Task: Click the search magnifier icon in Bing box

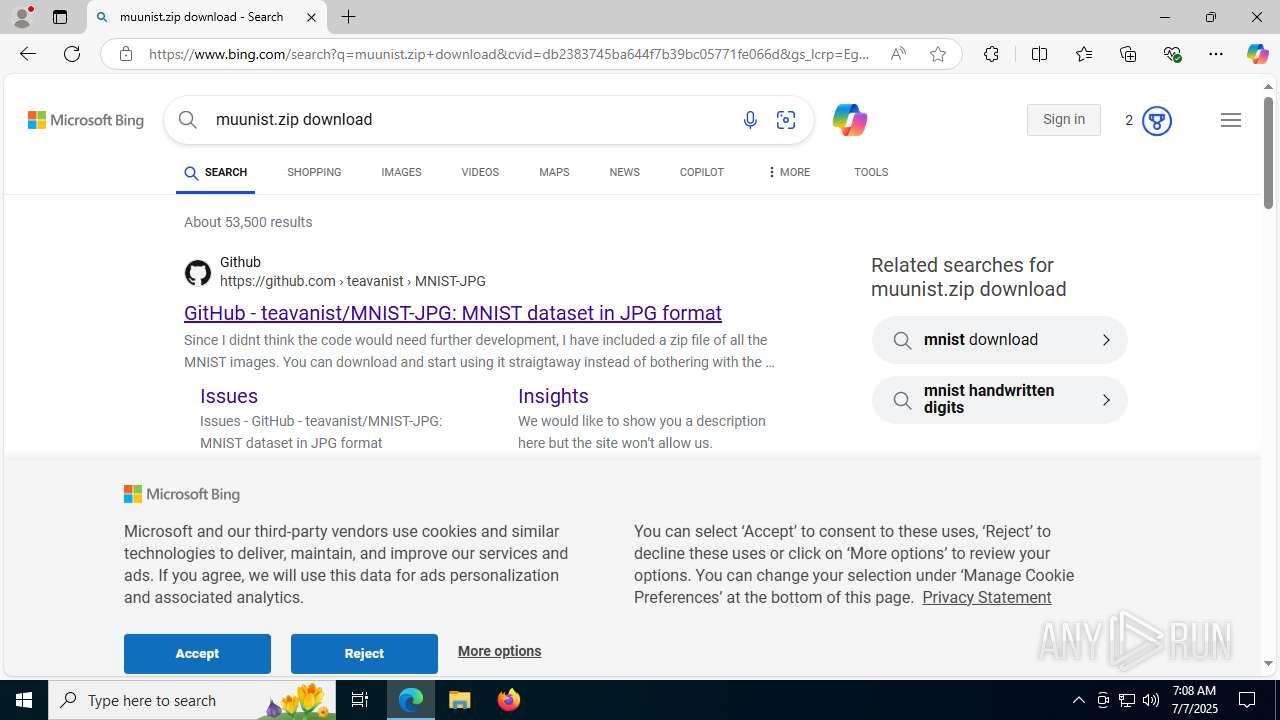Action: [188, 120]
